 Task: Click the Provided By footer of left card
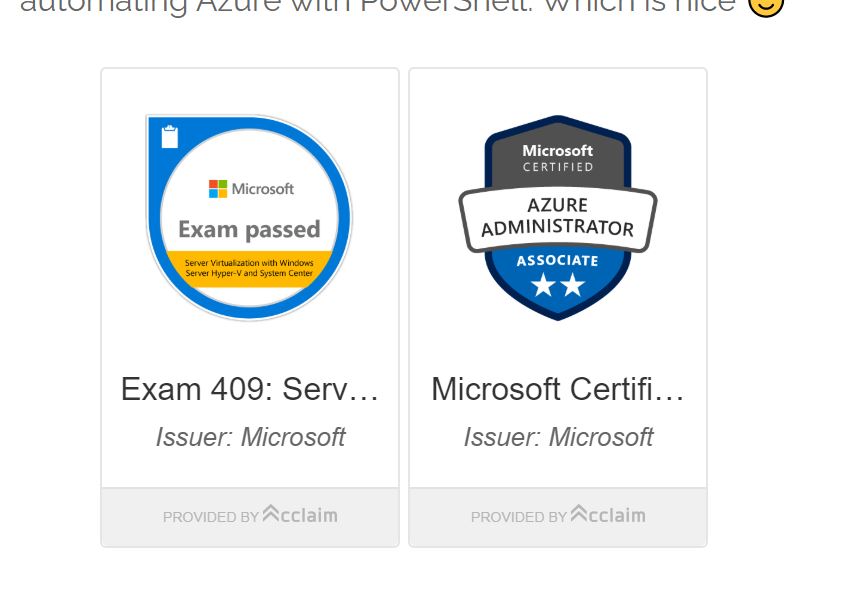[x=250, y=517]
